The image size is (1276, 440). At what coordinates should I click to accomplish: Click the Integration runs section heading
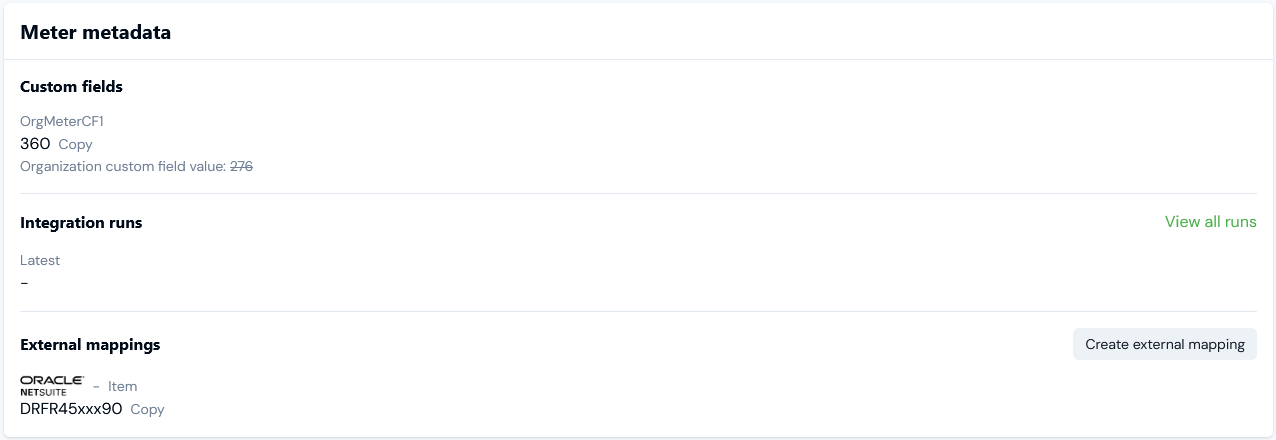[81, 223]
